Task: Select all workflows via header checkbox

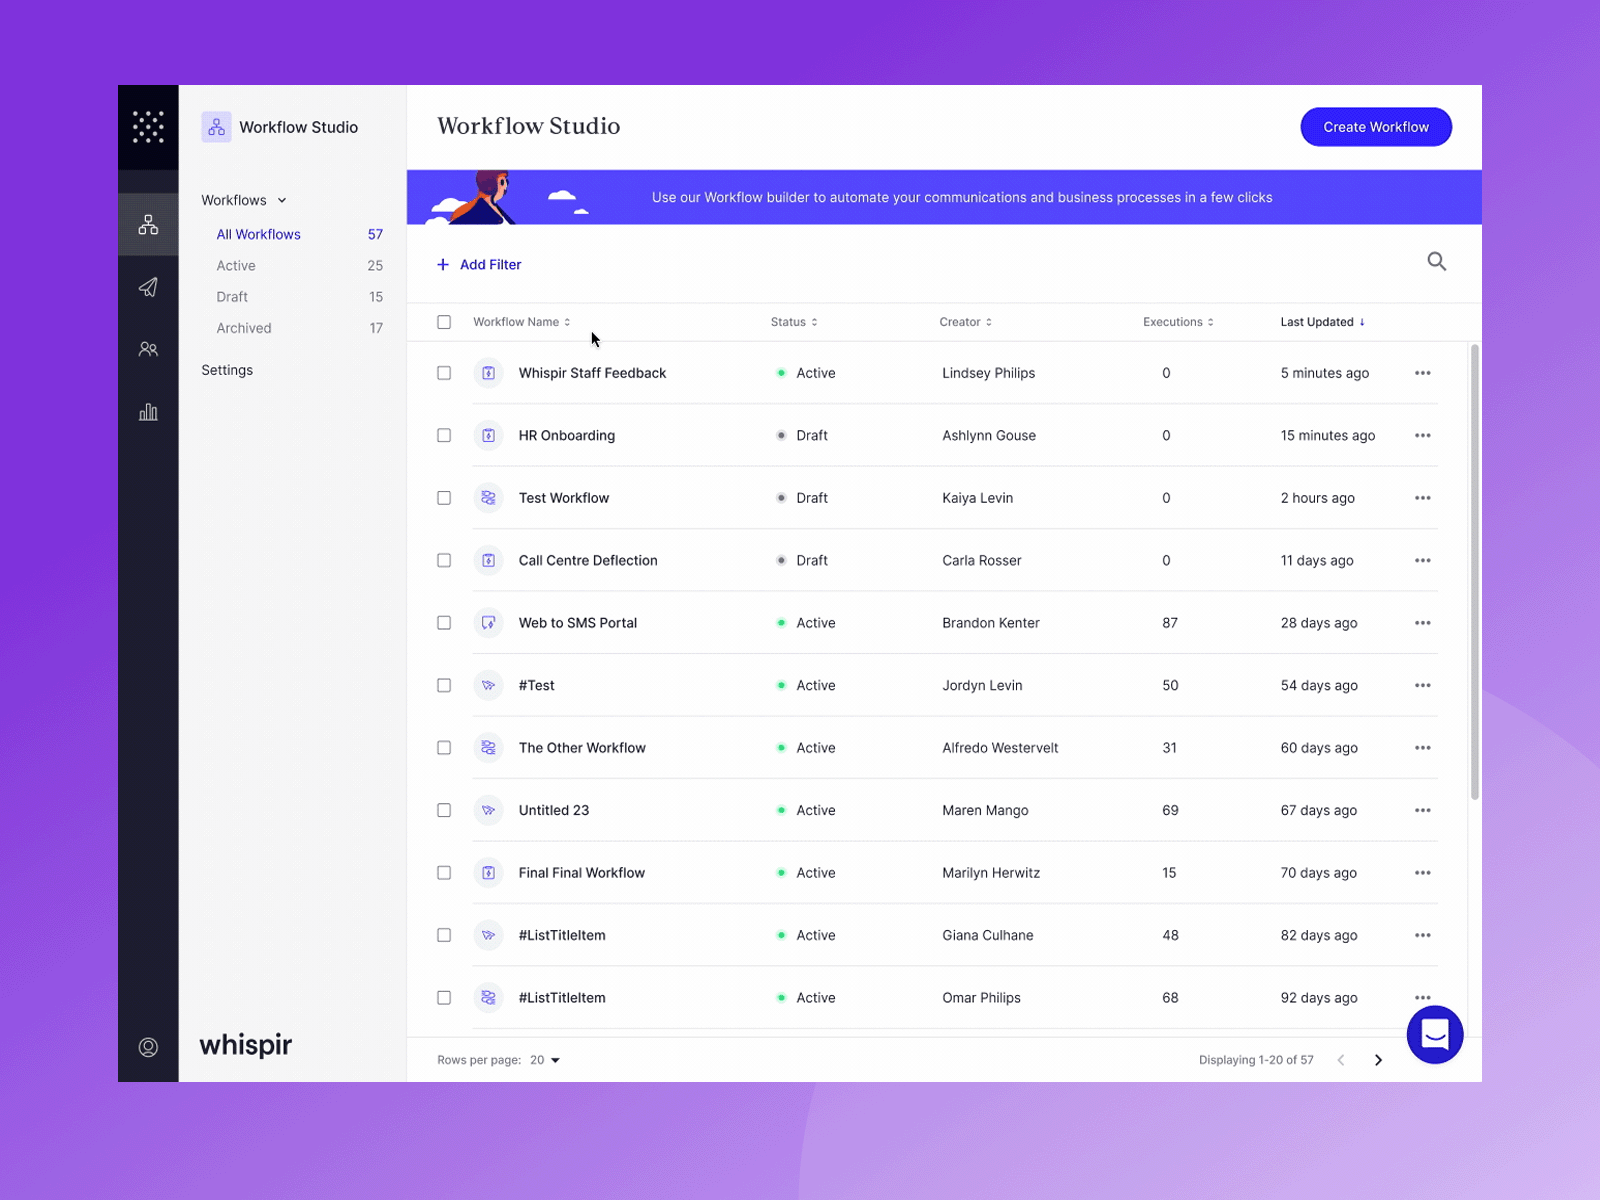Action: point(444,321)
